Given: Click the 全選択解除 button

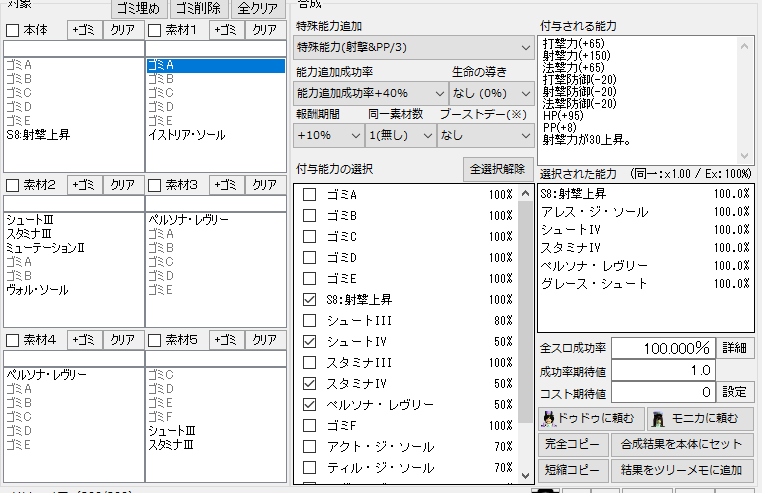Looking at the screenshot, I should pos(498,169).
